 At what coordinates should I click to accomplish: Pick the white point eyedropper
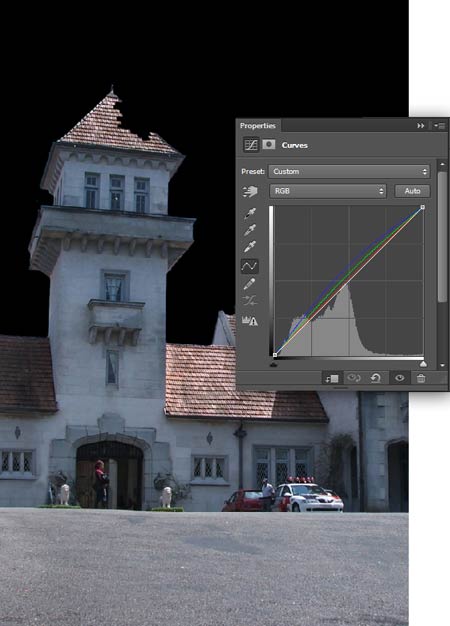point(250,247)
